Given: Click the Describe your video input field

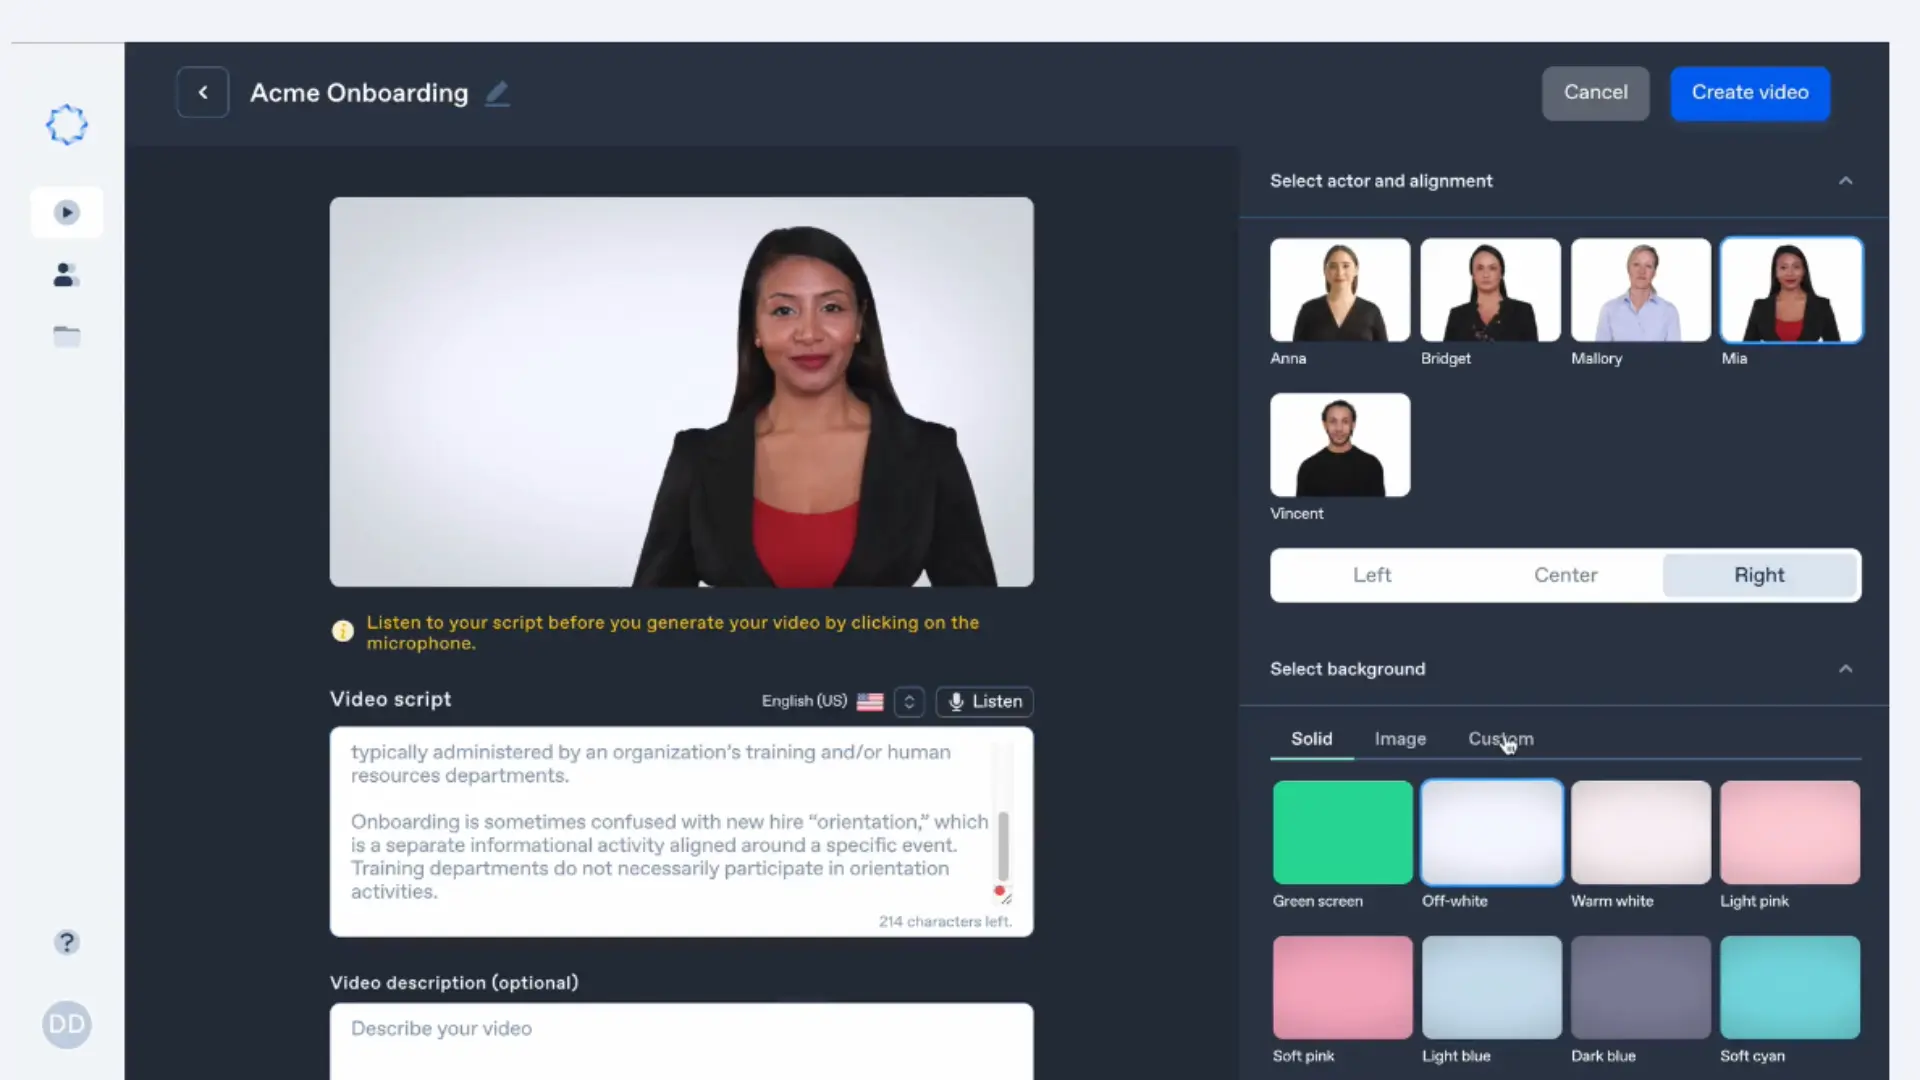Looking at the screenshot, I should (681, 1040).
